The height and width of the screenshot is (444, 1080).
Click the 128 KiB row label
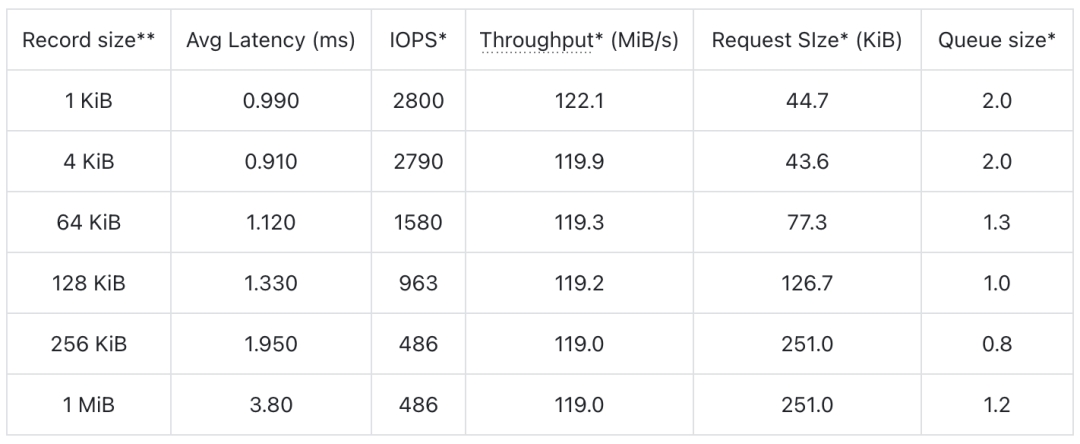(89, 283)
